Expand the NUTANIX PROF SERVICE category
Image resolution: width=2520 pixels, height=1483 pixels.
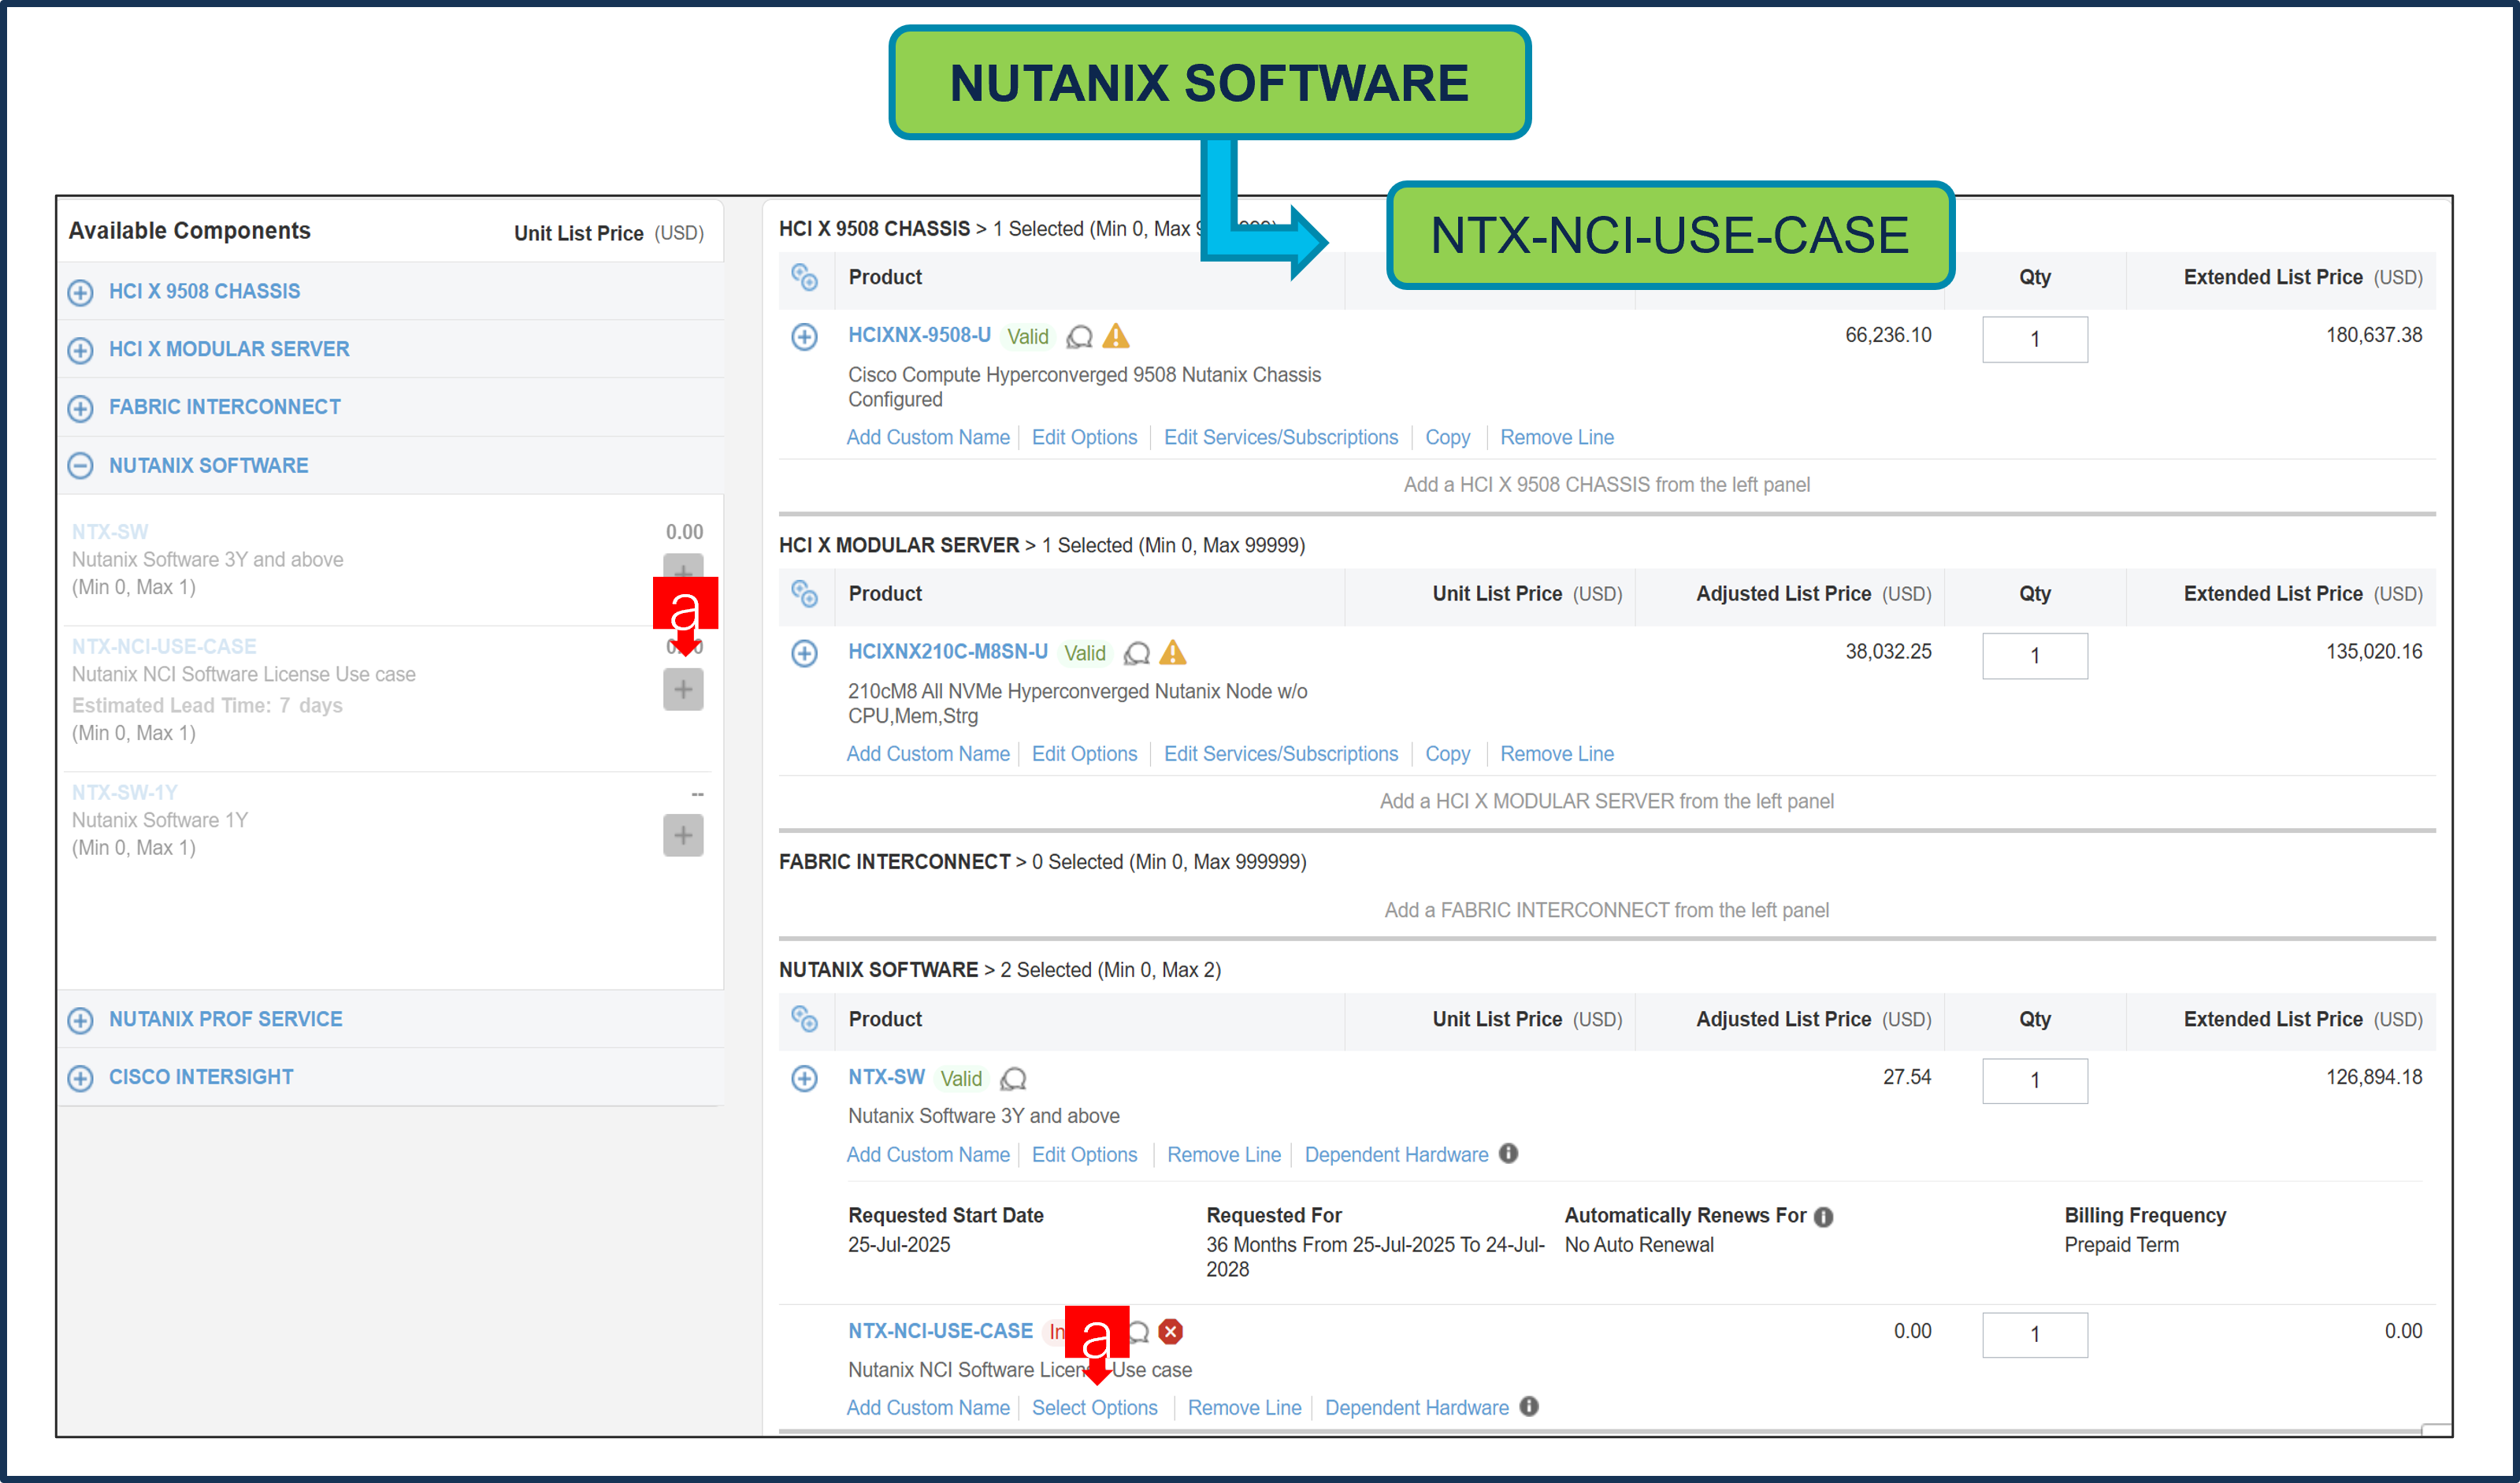coord(80,1019)
